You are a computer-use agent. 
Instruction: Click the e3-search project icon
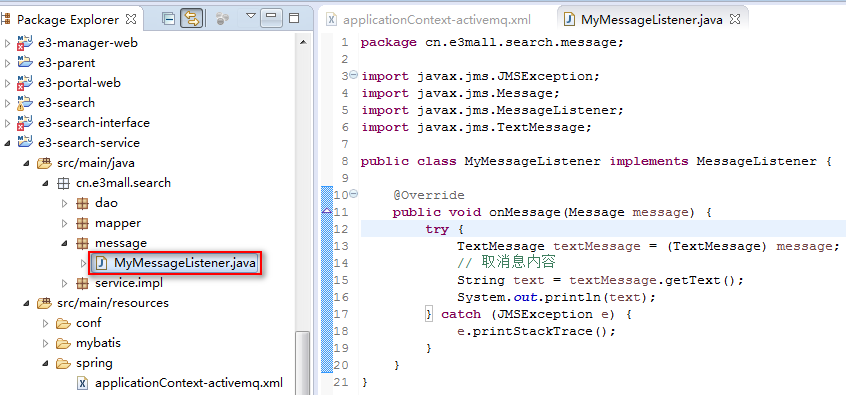tap(25, 103)
